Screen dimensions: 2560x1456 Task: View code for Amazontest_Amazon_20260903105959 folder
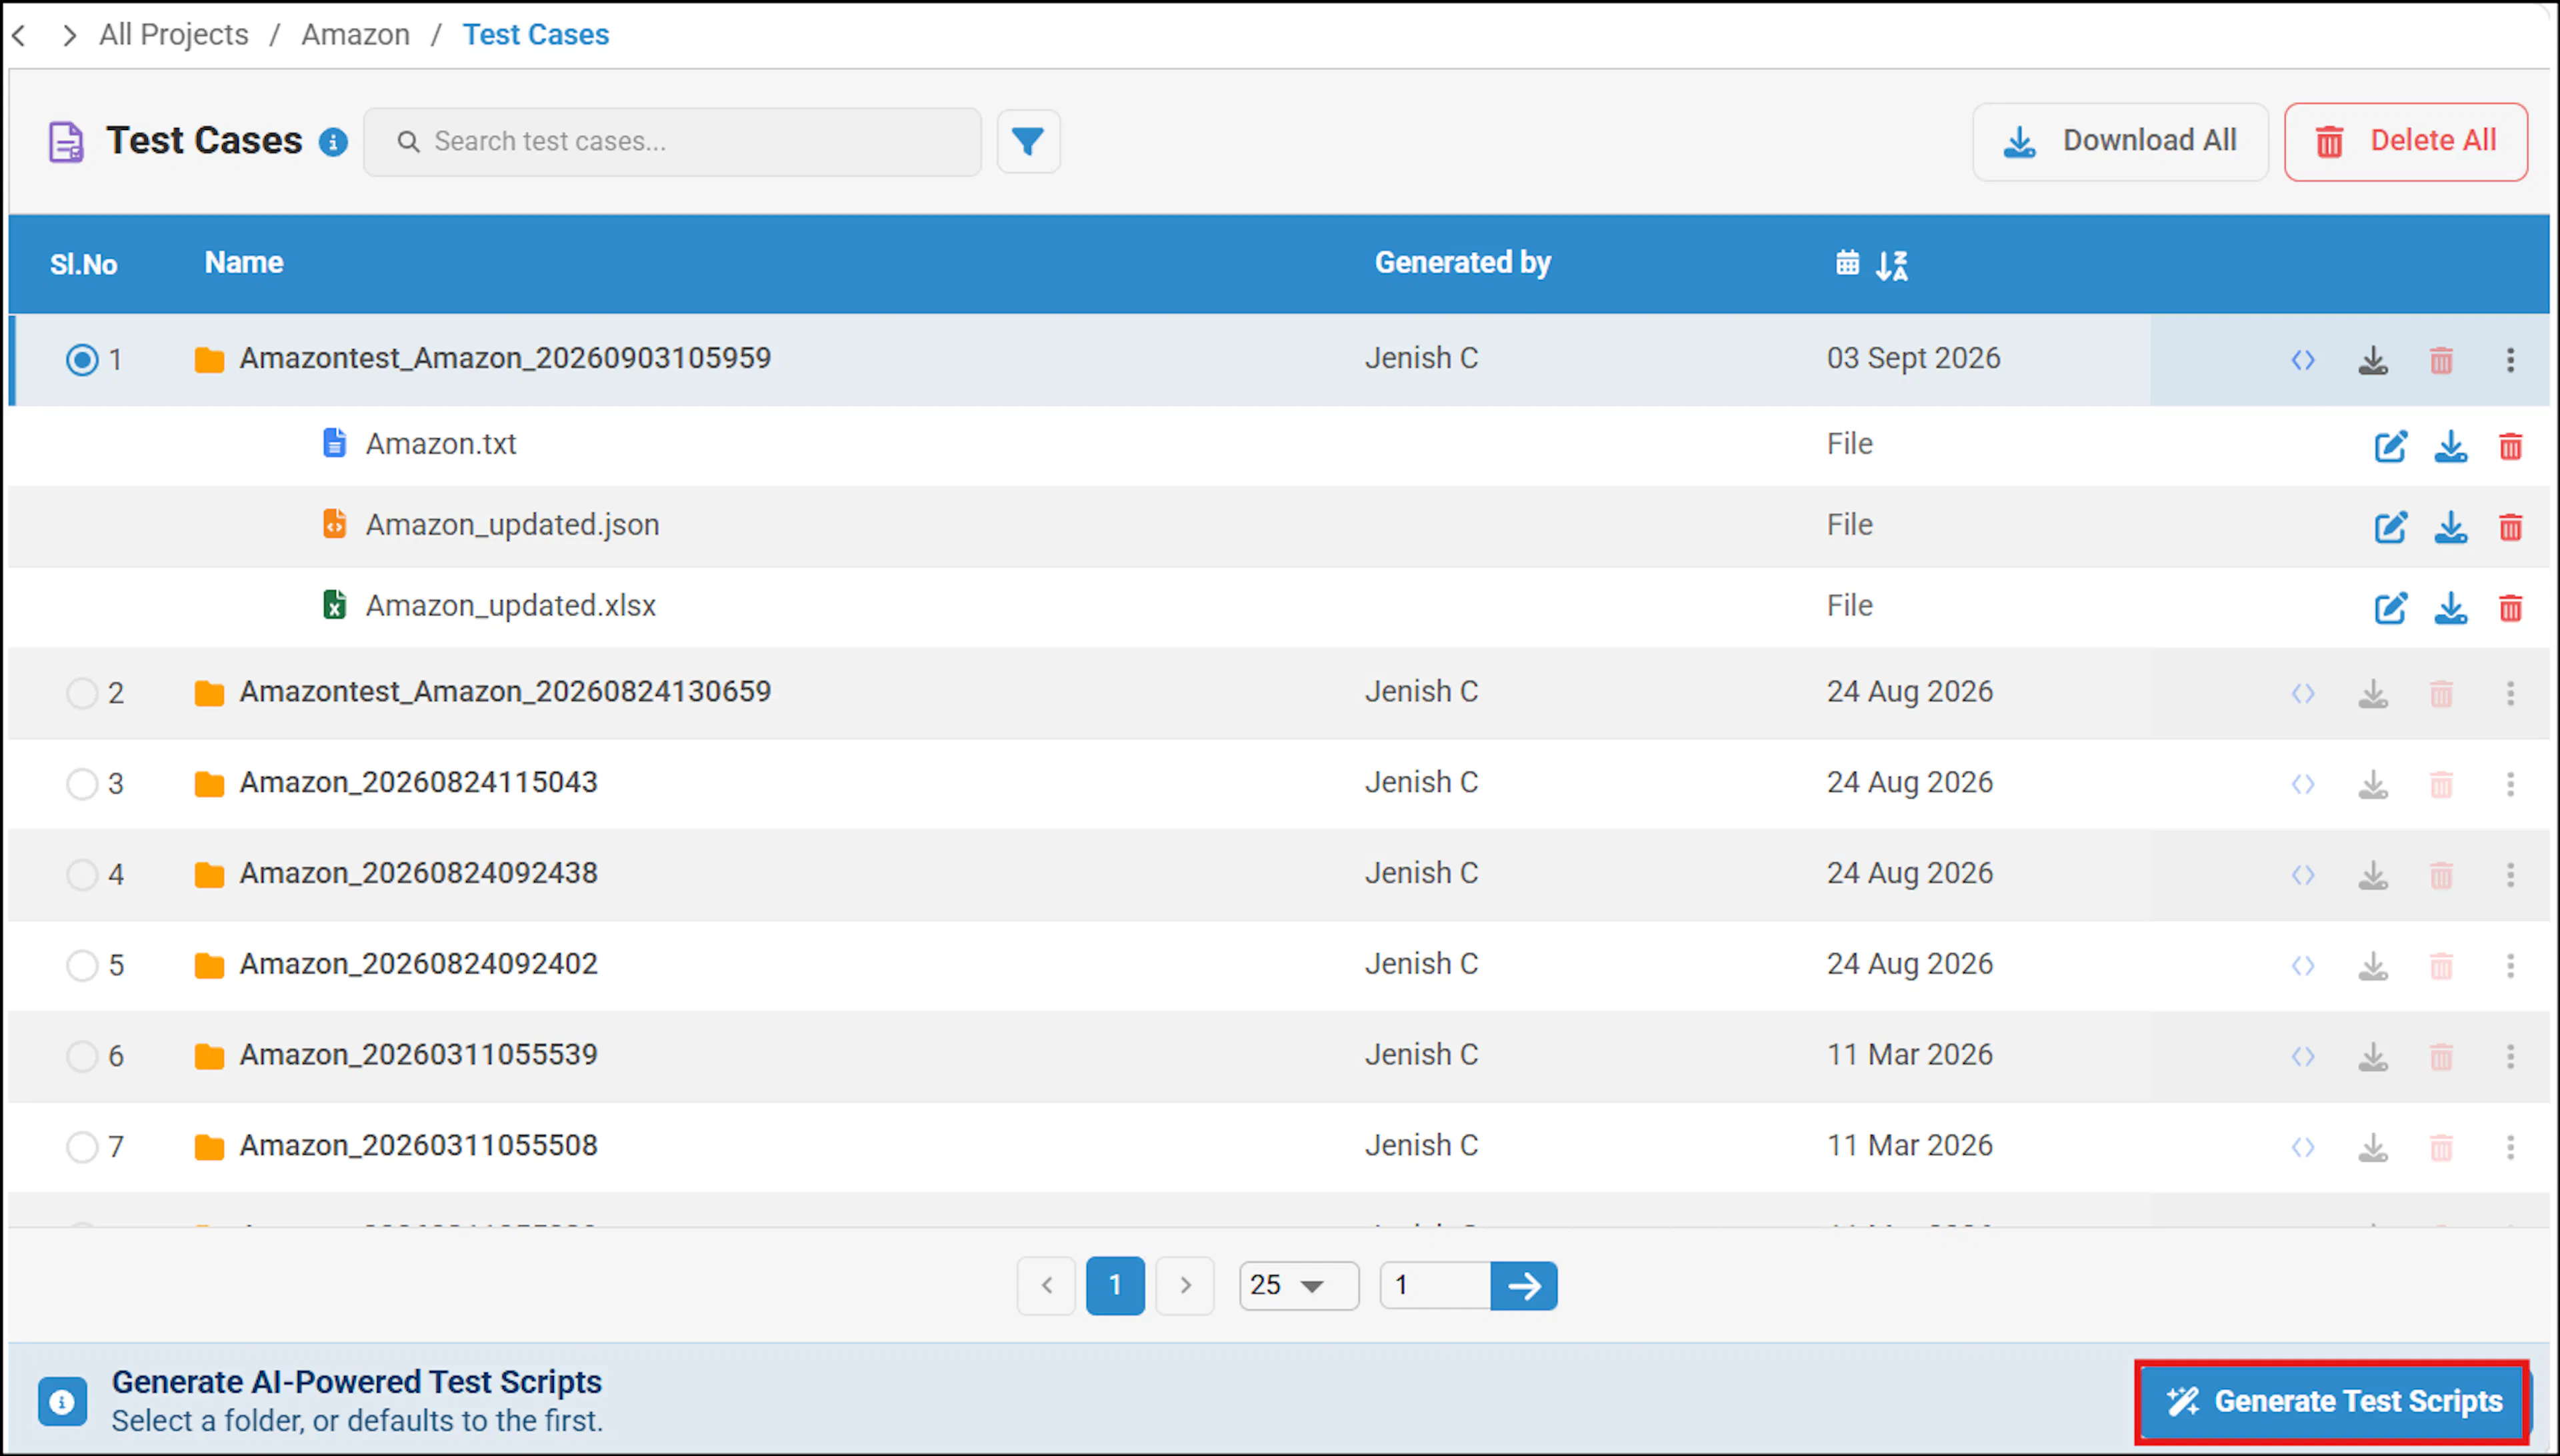tap(2303, 360)
